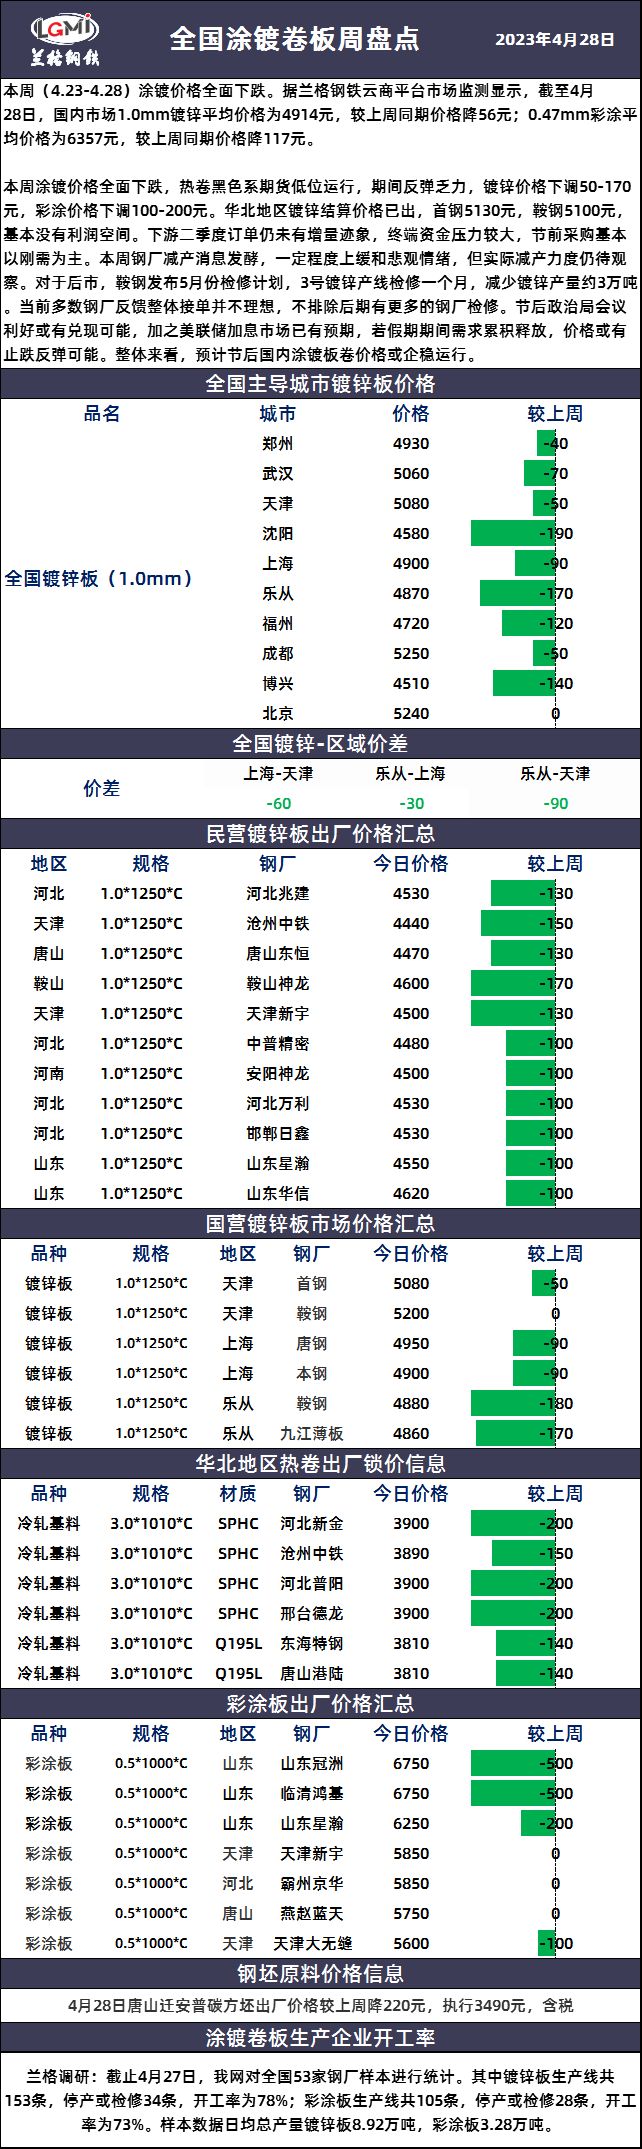Select 福州 price 4720
Screen dimensions: 642x2149
click(411, 624)
